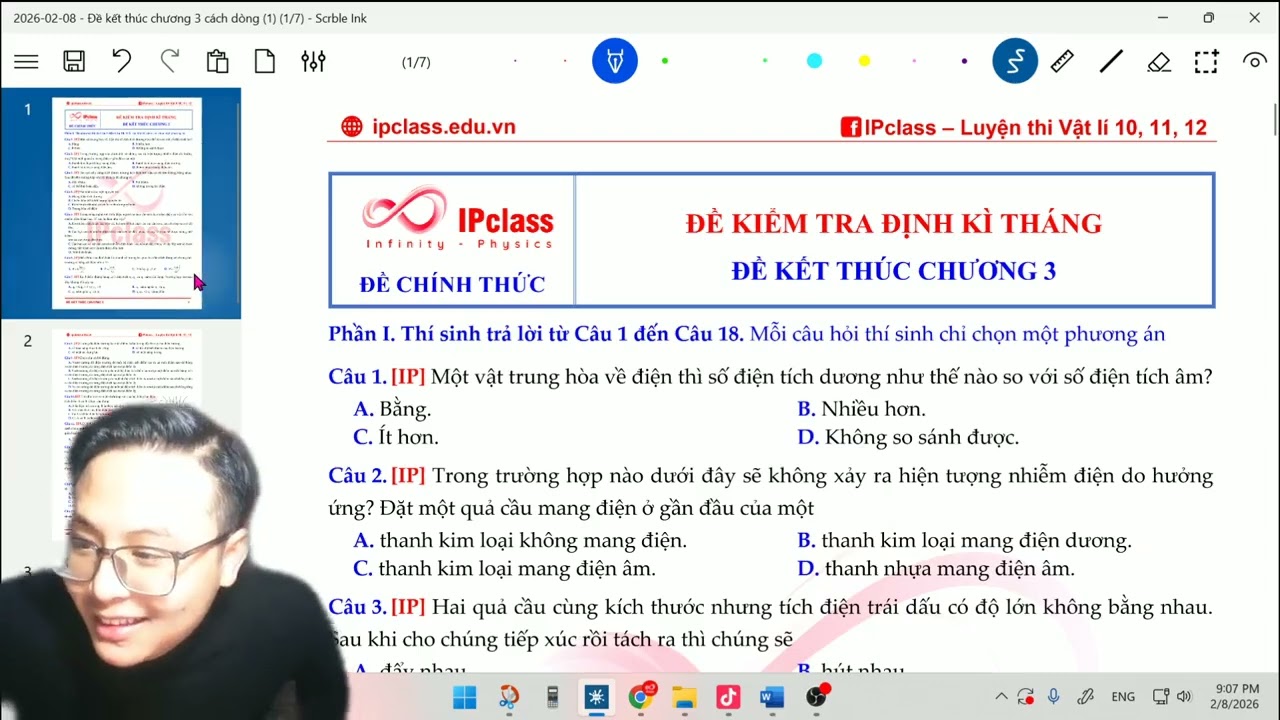The height and width of the screenshot is (720, 1280).
Task: Switch to the eraser tool
Action: (1159, 62)
